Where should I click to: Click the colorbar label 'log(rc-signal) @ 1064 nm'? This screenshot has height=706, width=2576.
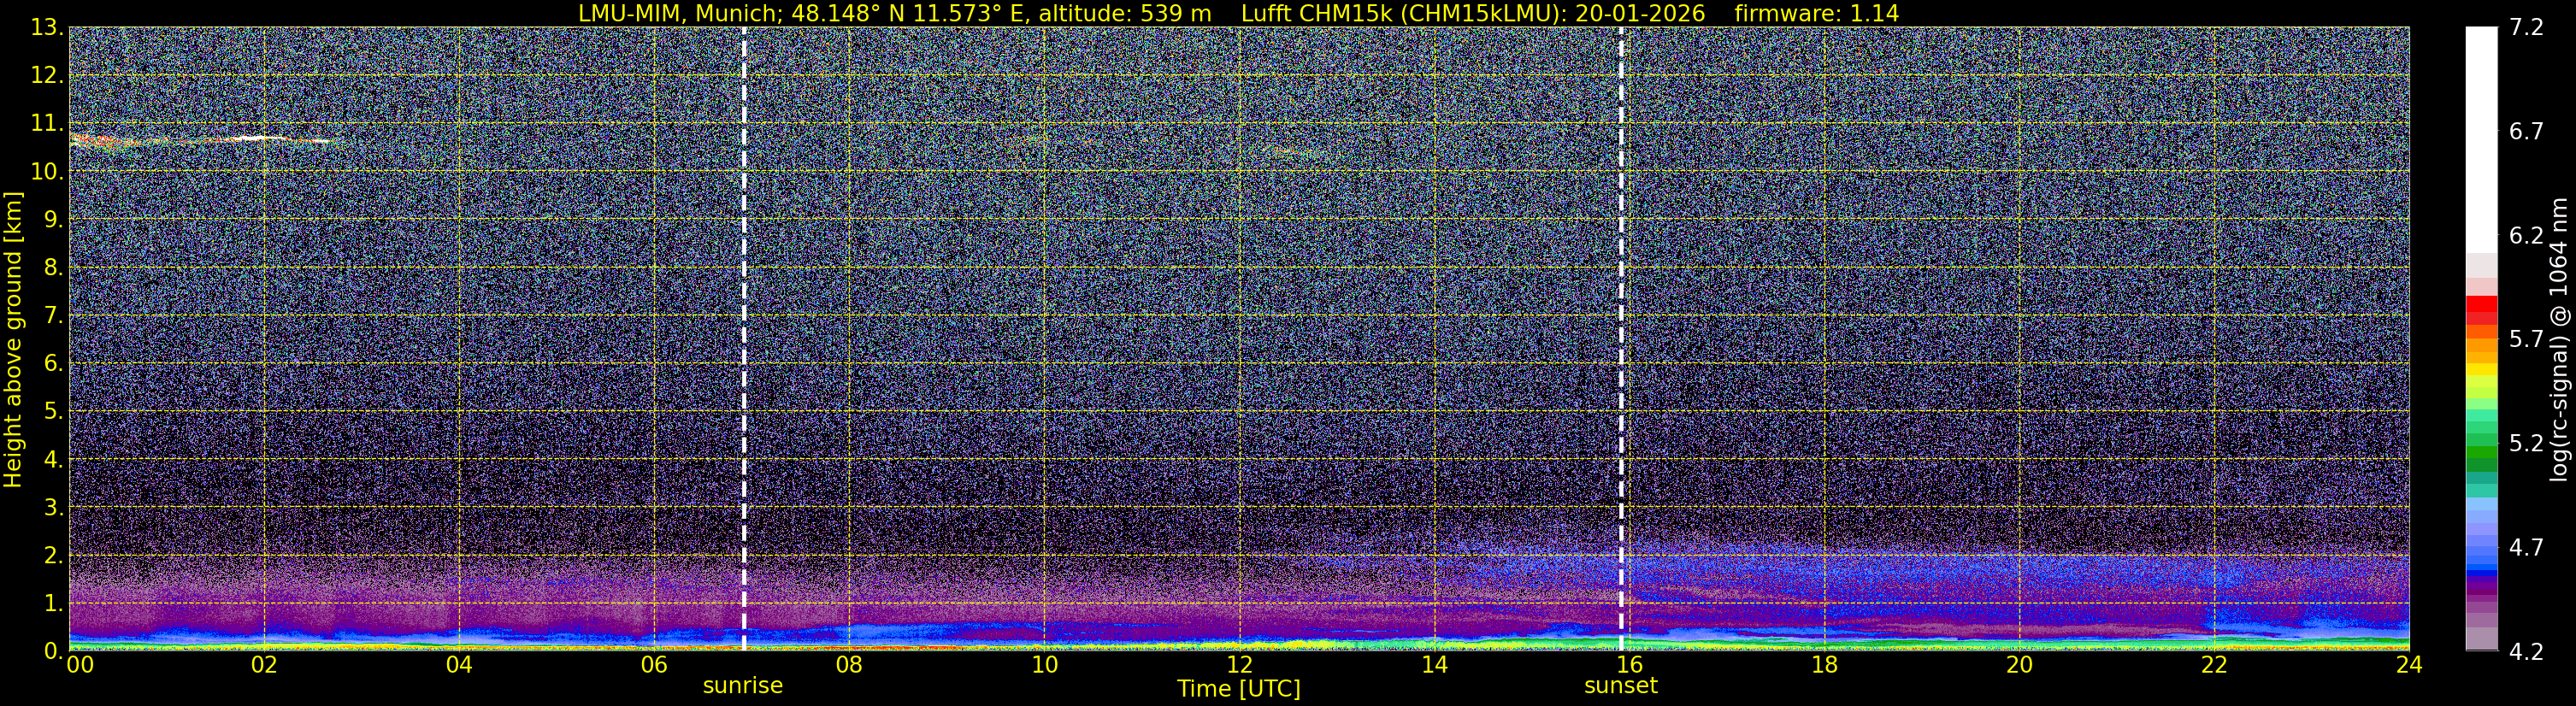pyautogui.click(x=2558, y=339)
